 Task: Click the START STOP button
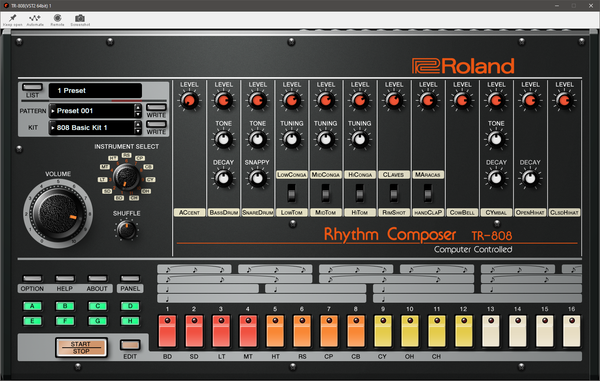point(81,347)
